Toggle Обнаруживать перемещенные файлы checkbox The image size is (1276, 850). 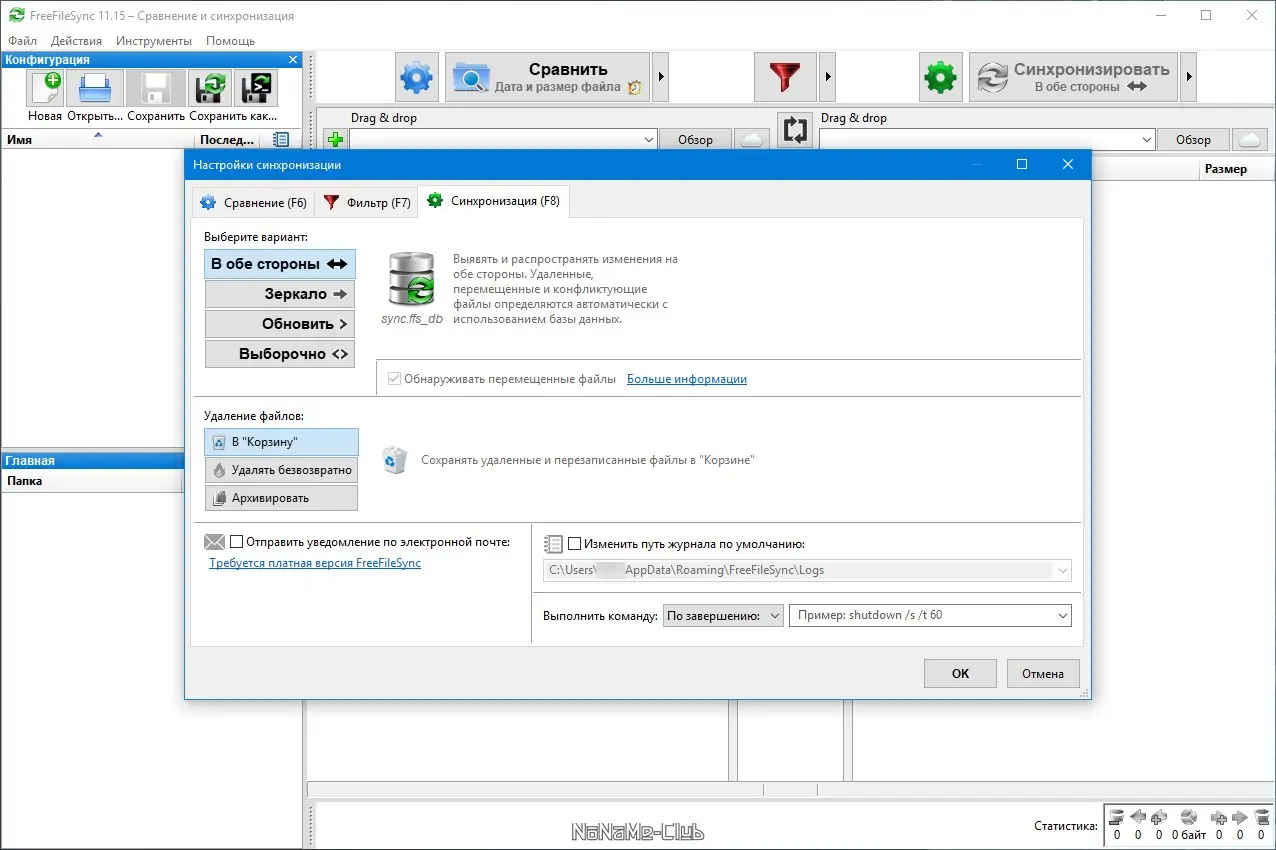(x=394, y=379)
